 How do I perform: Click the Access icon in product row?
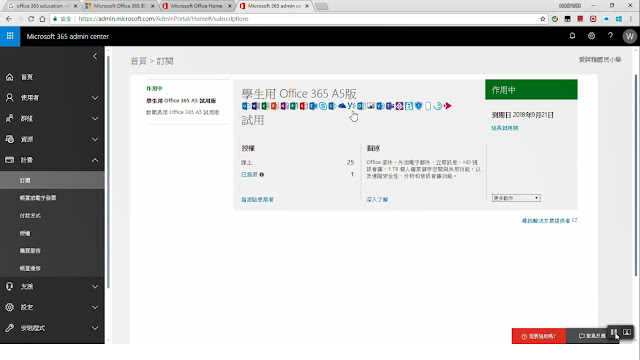[303, 106]
